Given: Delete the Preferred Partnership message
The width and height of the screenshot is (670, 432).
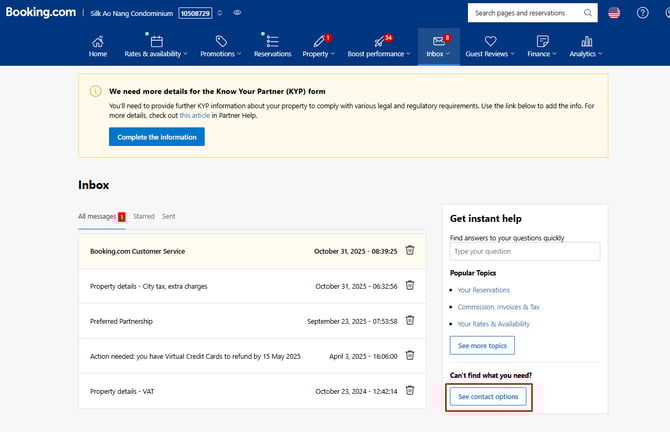Looking at the screenshot, I should [x=410, y=321].
